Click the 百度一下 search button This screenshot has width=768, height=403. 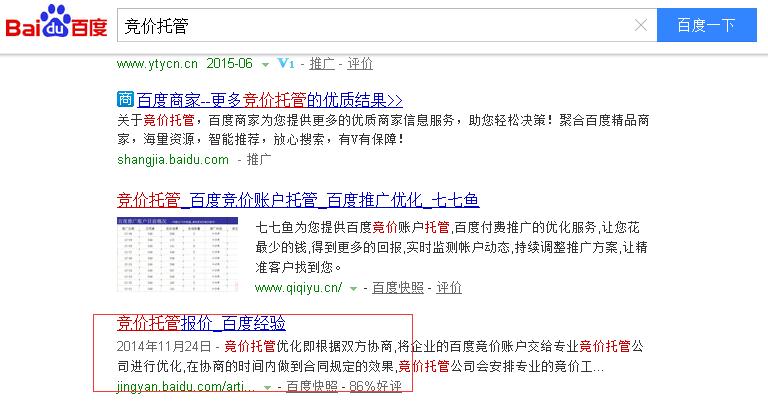point(706,25)
